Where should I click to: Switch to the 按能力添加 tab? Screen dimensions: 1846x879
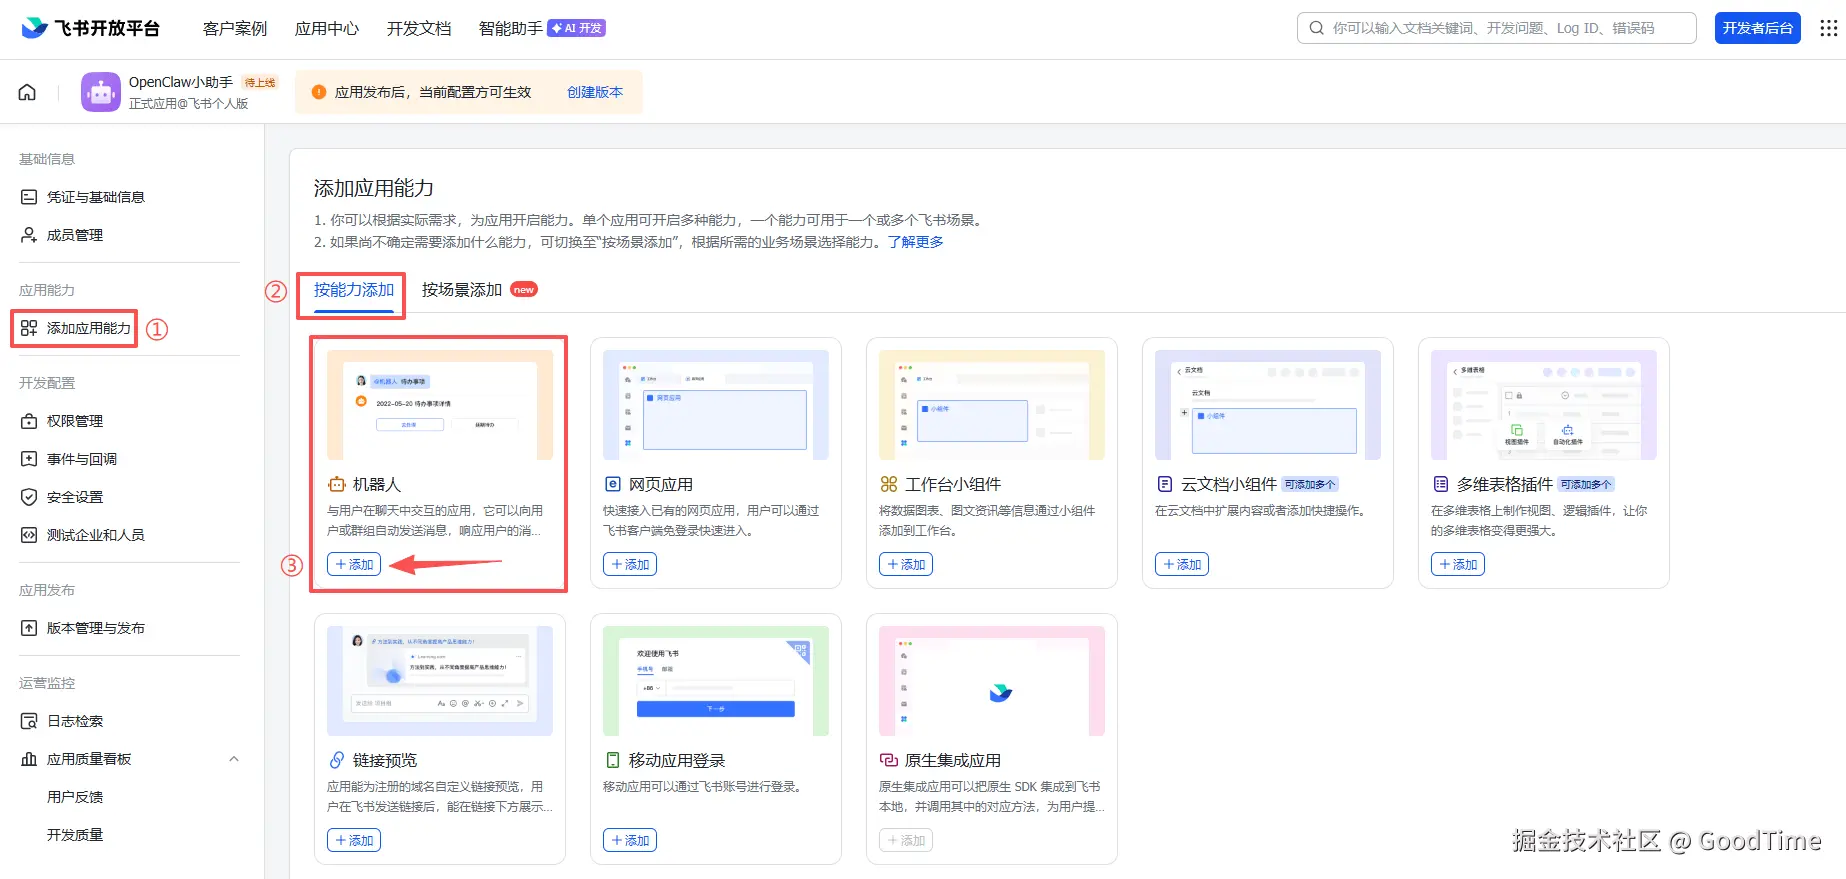point(354,290)
